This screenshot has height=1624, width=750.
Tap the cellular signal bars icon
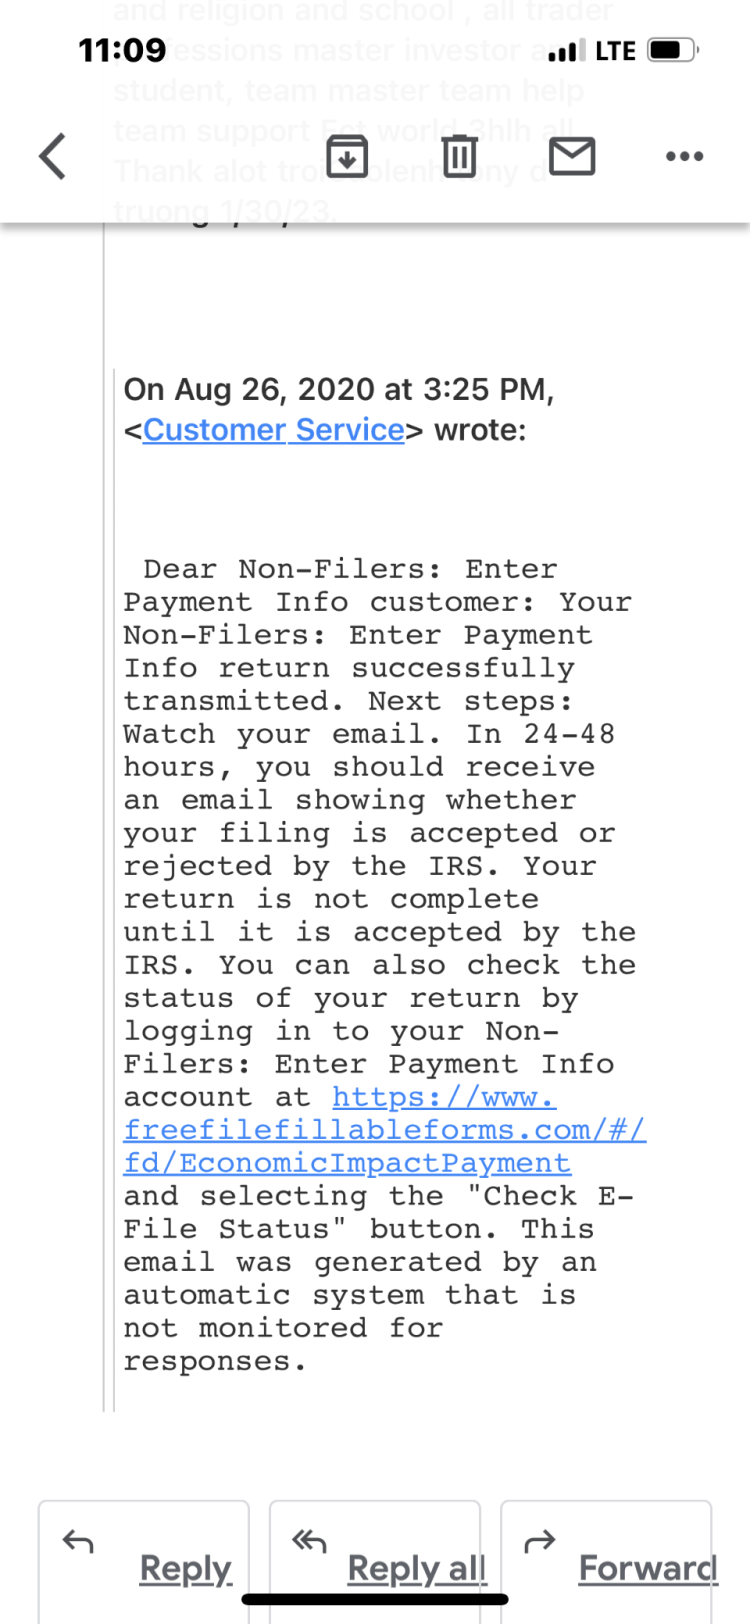coord(567,50)
